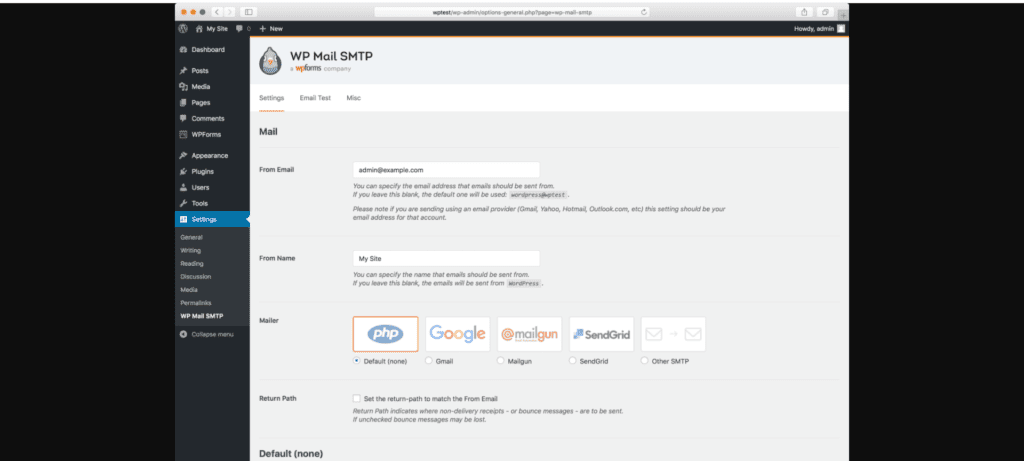Screen dimensions: 1024x461
Task: Open WP Mail SMTP submenu item
Action: point(202,316)
